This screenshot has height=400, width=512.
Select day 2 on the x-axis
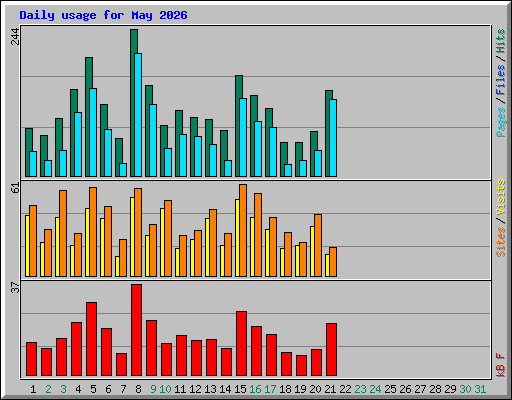point(48,389)
